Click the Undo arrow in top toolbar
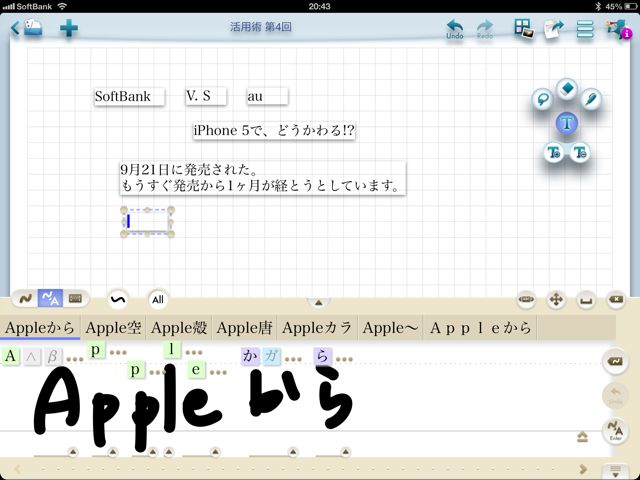Screen dimensions: 640x480 [455, 29]
